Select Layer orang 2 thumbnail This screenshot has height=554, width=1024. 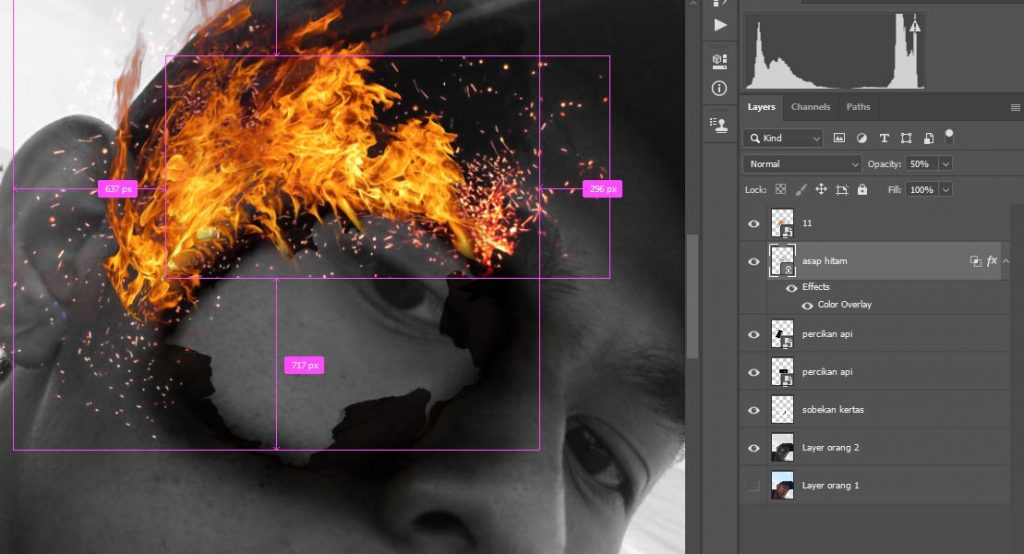[x=782, y=448]
